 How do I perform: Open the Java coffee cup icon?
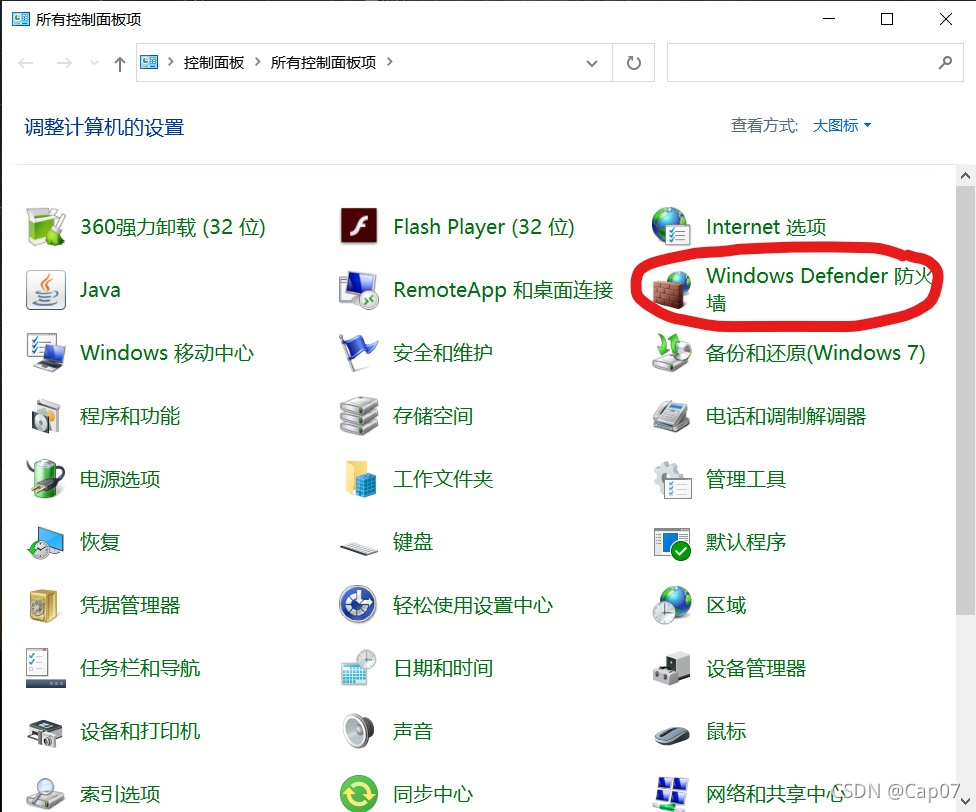pos(46,289)
